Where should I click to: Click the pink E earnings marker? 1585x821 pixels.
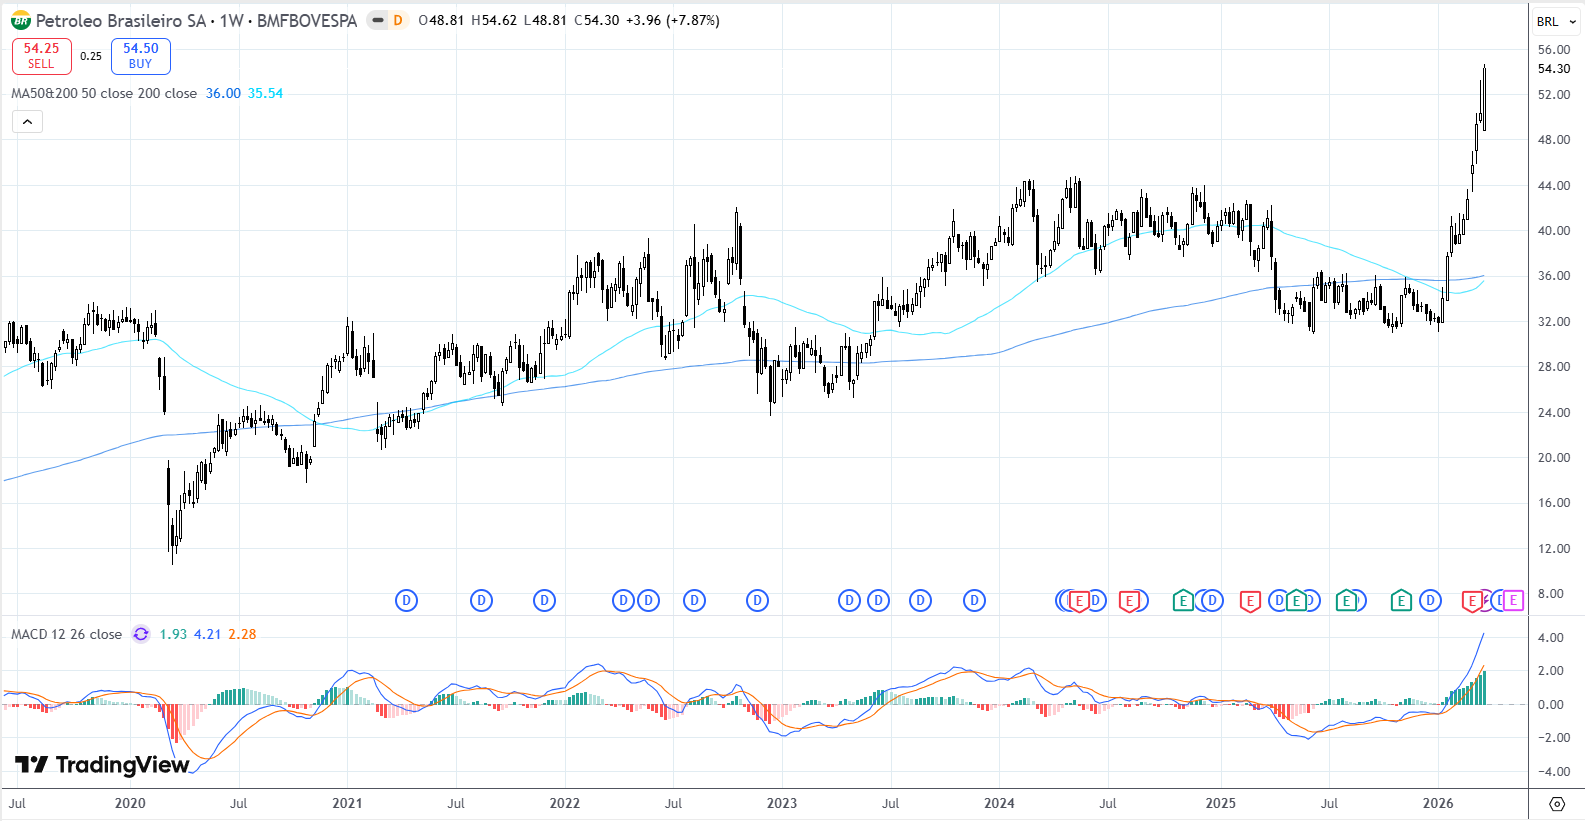pyautogui.click(x=1513, y=600)
